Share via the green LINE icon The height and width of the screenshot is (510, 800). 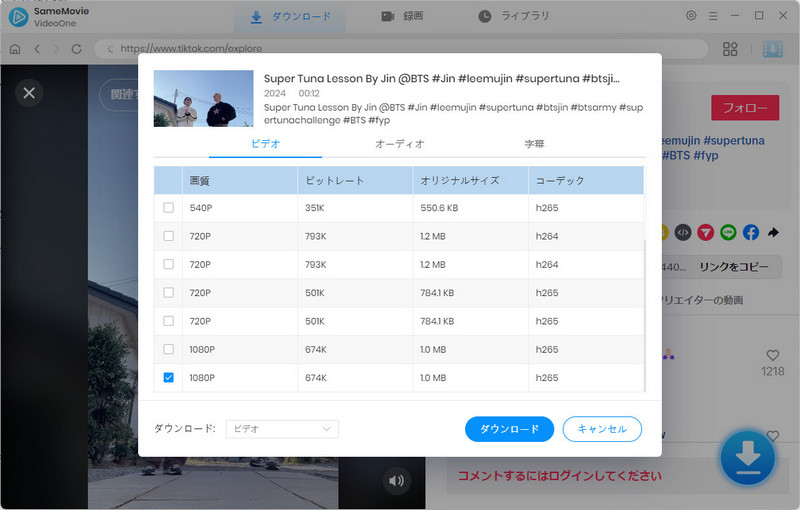coord(728,233)
